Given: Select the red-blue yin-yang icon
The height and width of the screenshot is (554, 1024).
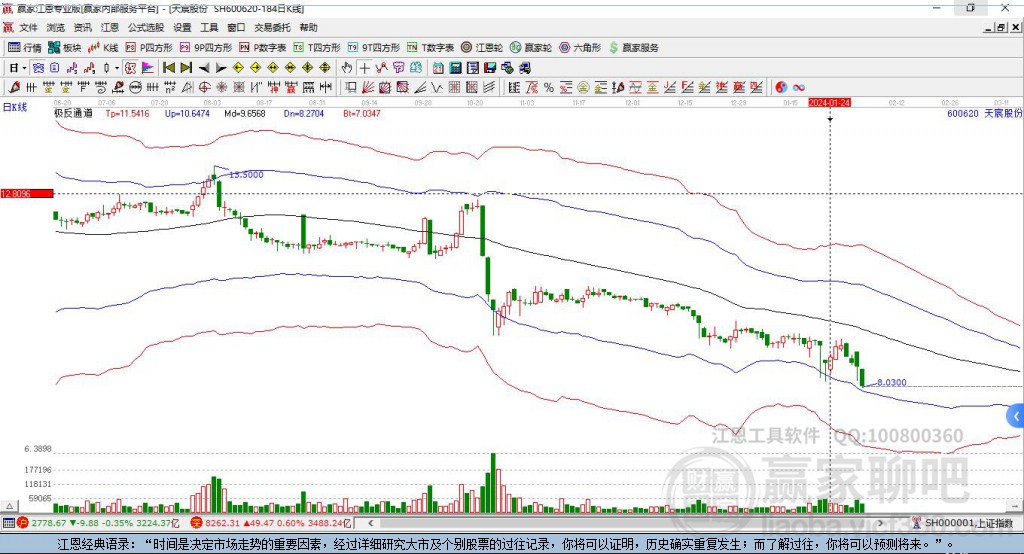Looking at the screenshot, I should [781, 88].
